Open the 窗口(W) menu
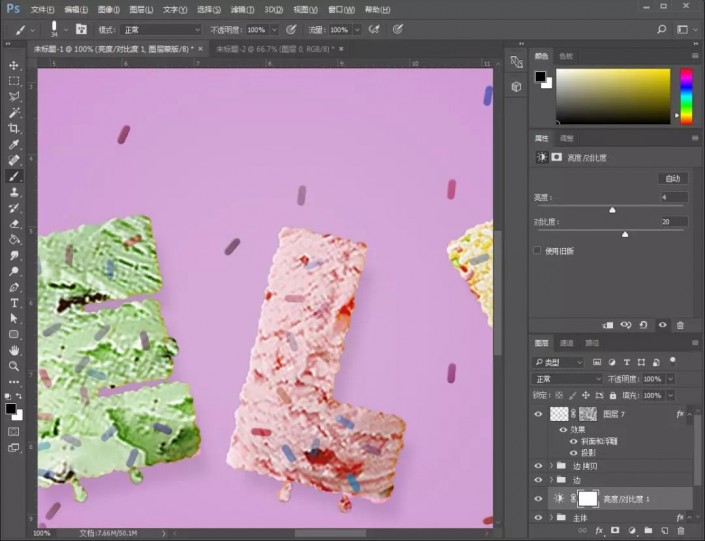705x541 pixels. [x=341, y=9]
